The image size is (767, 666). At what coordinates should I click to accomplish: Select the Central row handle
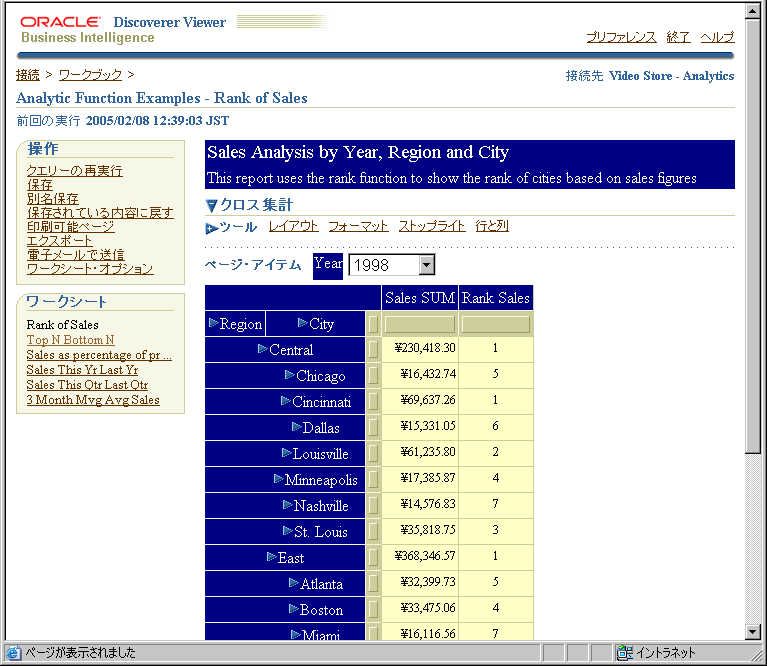click(373, 349)
